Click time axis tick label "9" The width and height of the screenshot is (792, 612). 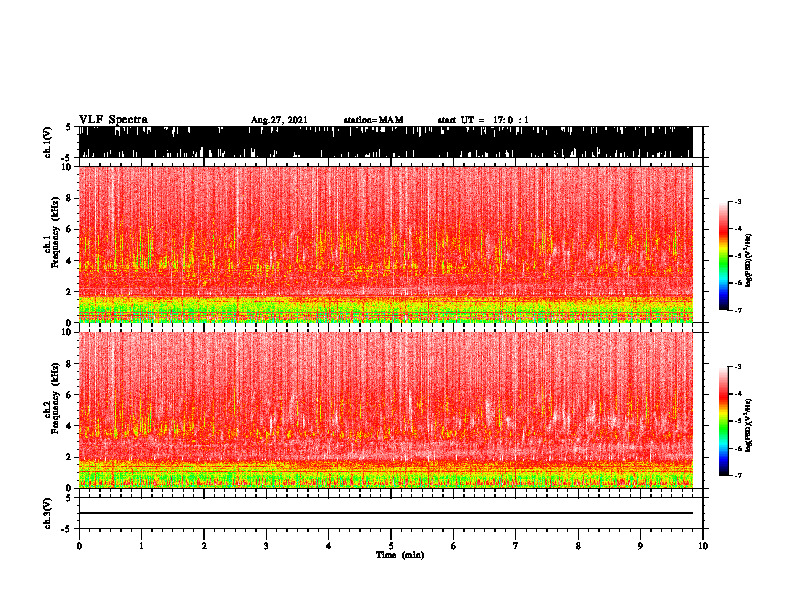click(640, 546)
